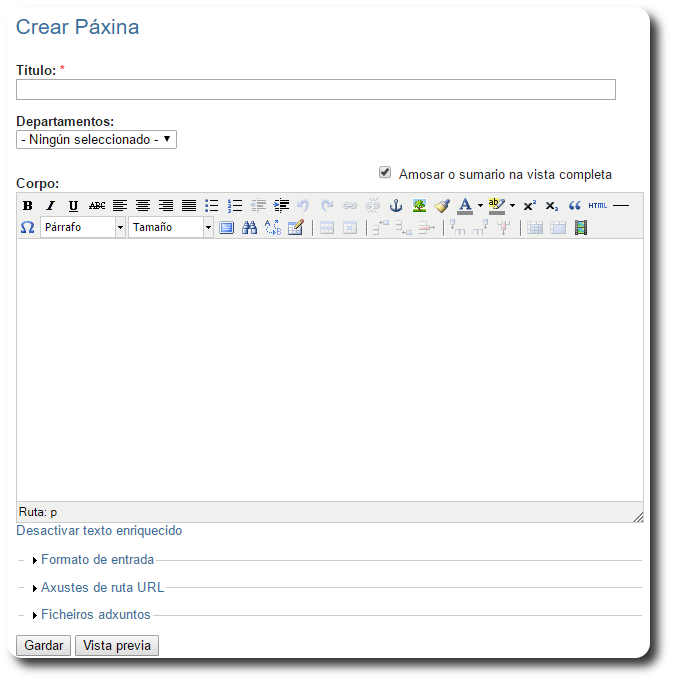Screen dimensions: 673x681
Task: Expand the 'Axustes de ruta URL' section
Action: [x=102, y=588]
